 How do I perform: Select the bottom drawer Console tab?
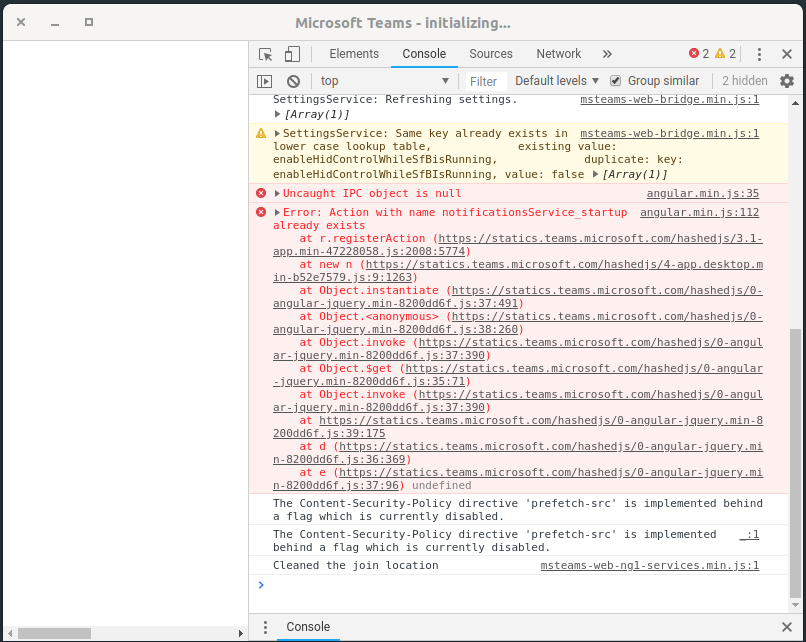(x=308, y=627)
